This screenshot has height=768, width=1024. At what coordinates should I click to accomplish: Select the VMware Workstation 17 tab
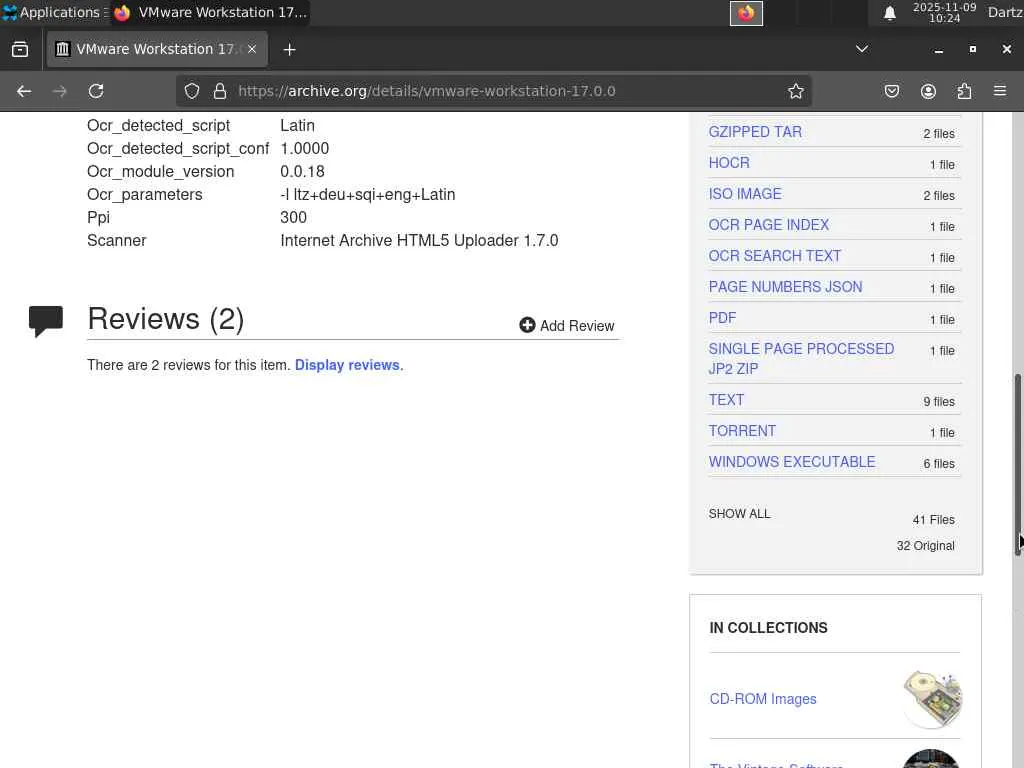tap(157, 49)
